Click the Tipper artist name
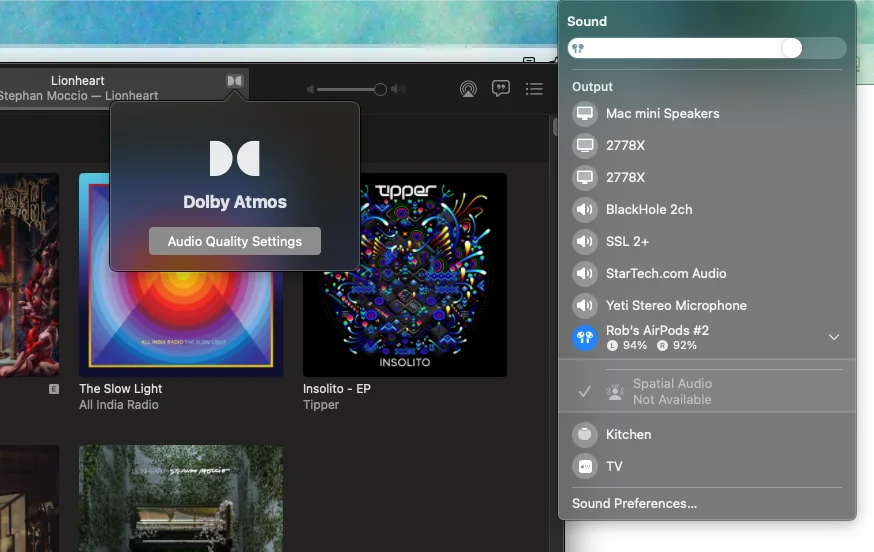 321,405
